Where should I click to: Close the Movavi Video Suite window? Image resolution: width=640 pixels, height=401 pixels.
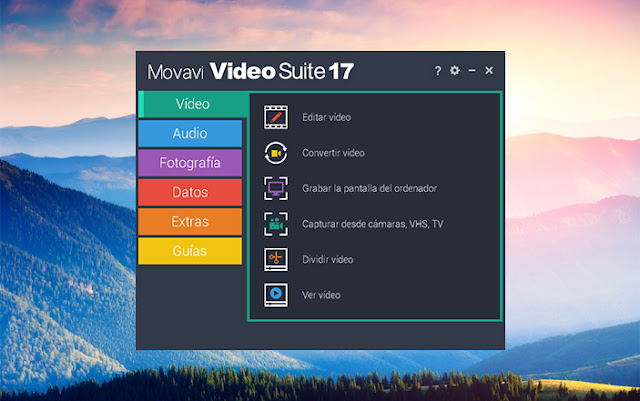pyautogui.click(x=489, y=71)
